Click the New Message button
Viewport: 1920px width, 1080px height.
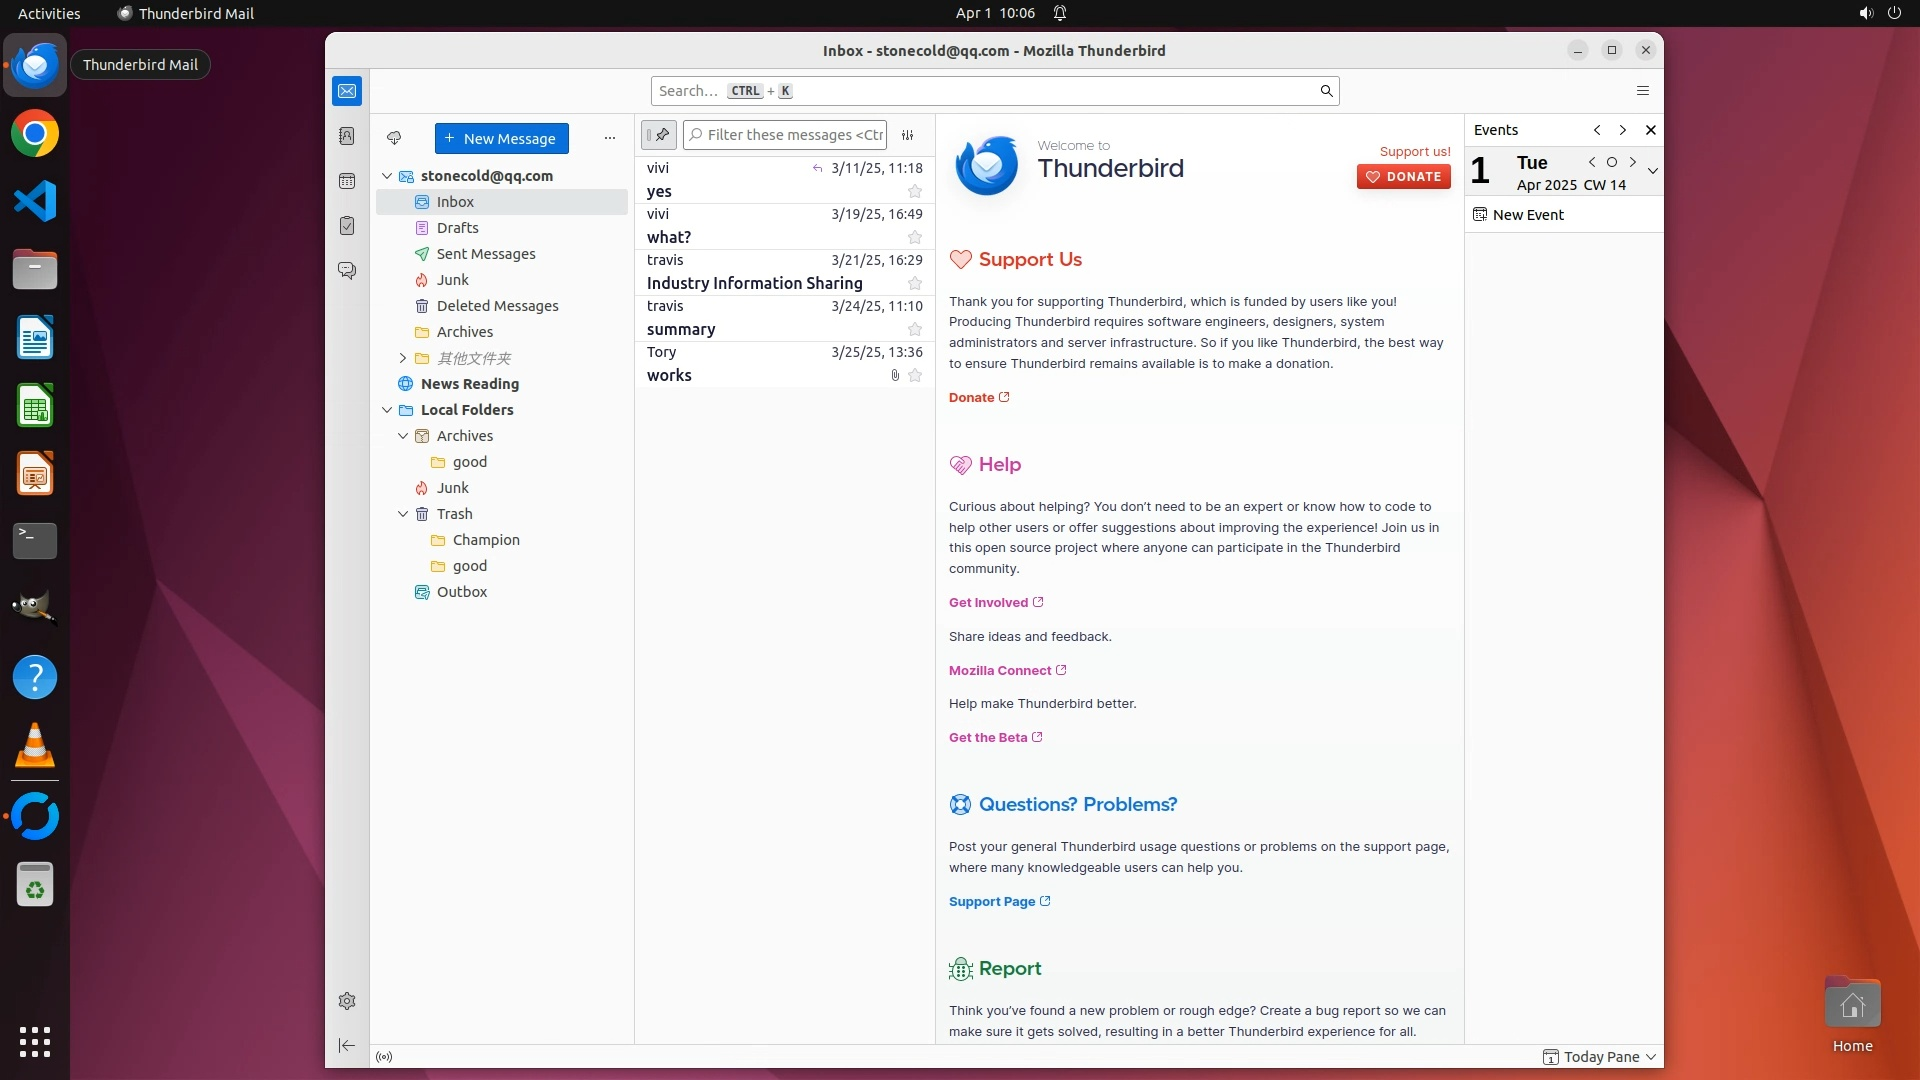pos(501,138)
